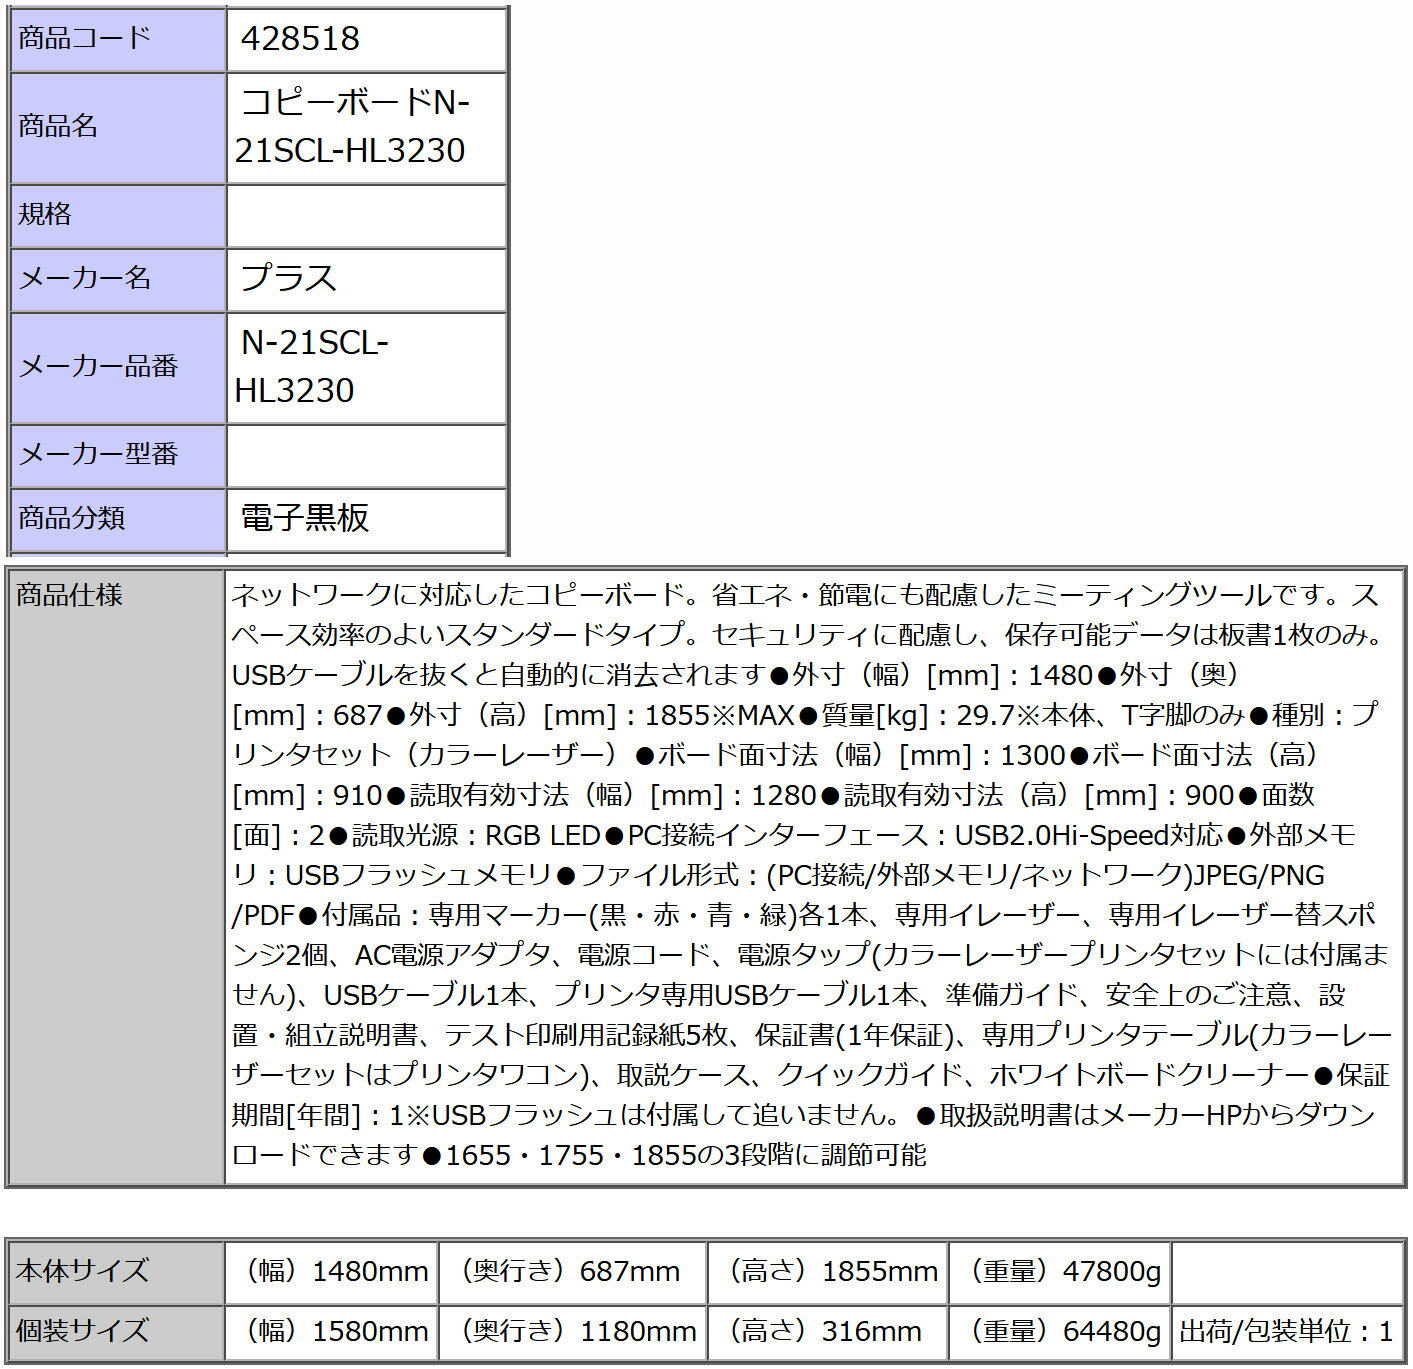Click the 個装サイズ label cell
Screen dimensions: 1413x1369
pyautogui.click(x=115, y=1333)
